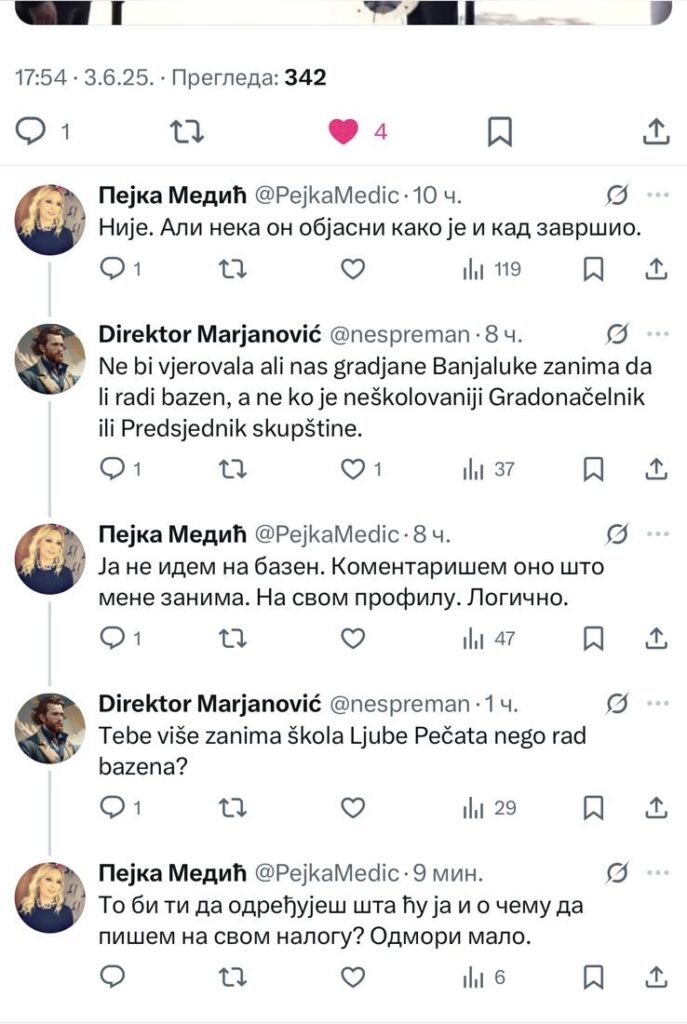The image size is (687, 1024).
Task: View analytics showing 29 views
Action: click(489, 808)
